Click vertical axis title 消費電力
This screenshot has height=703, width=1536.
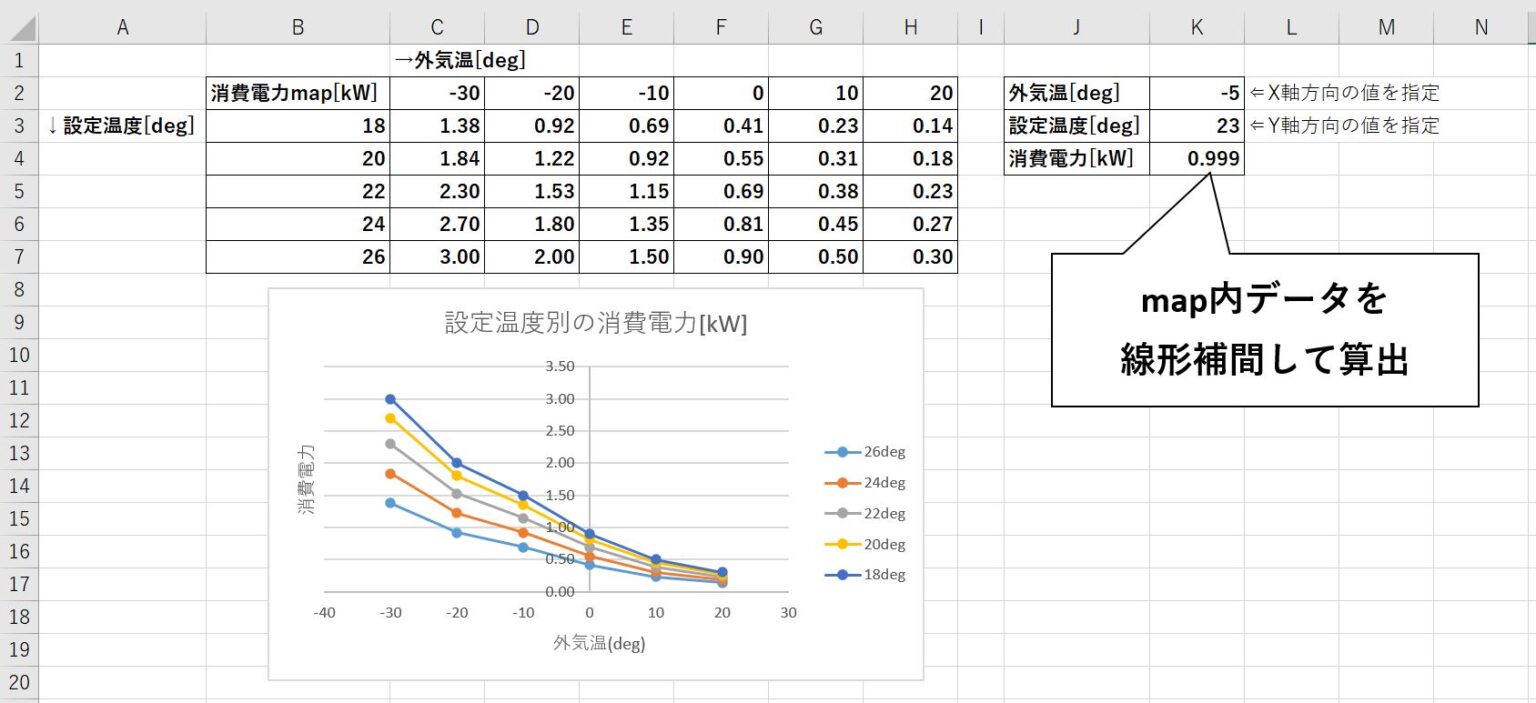coord(306,481)
